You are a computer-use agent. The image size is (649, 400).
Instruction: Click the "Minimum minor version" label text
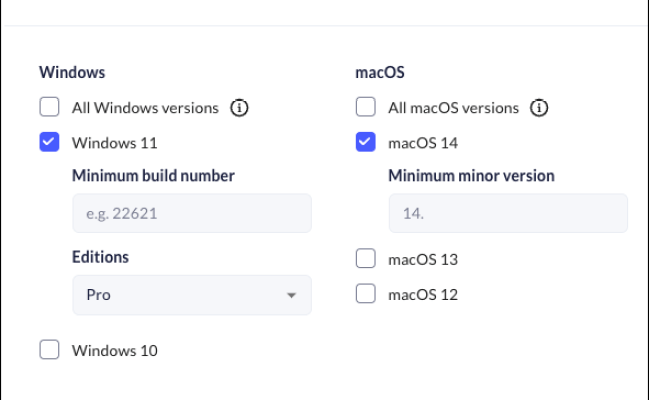coord(471,176)
